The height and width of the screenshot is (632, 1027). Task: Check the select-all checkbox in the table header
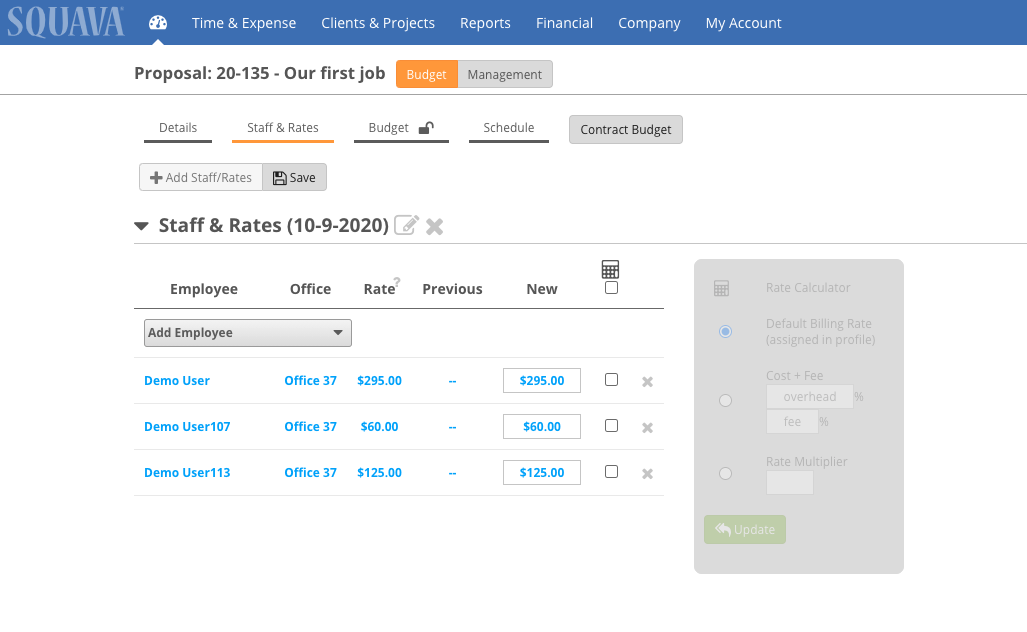[610, 288]
